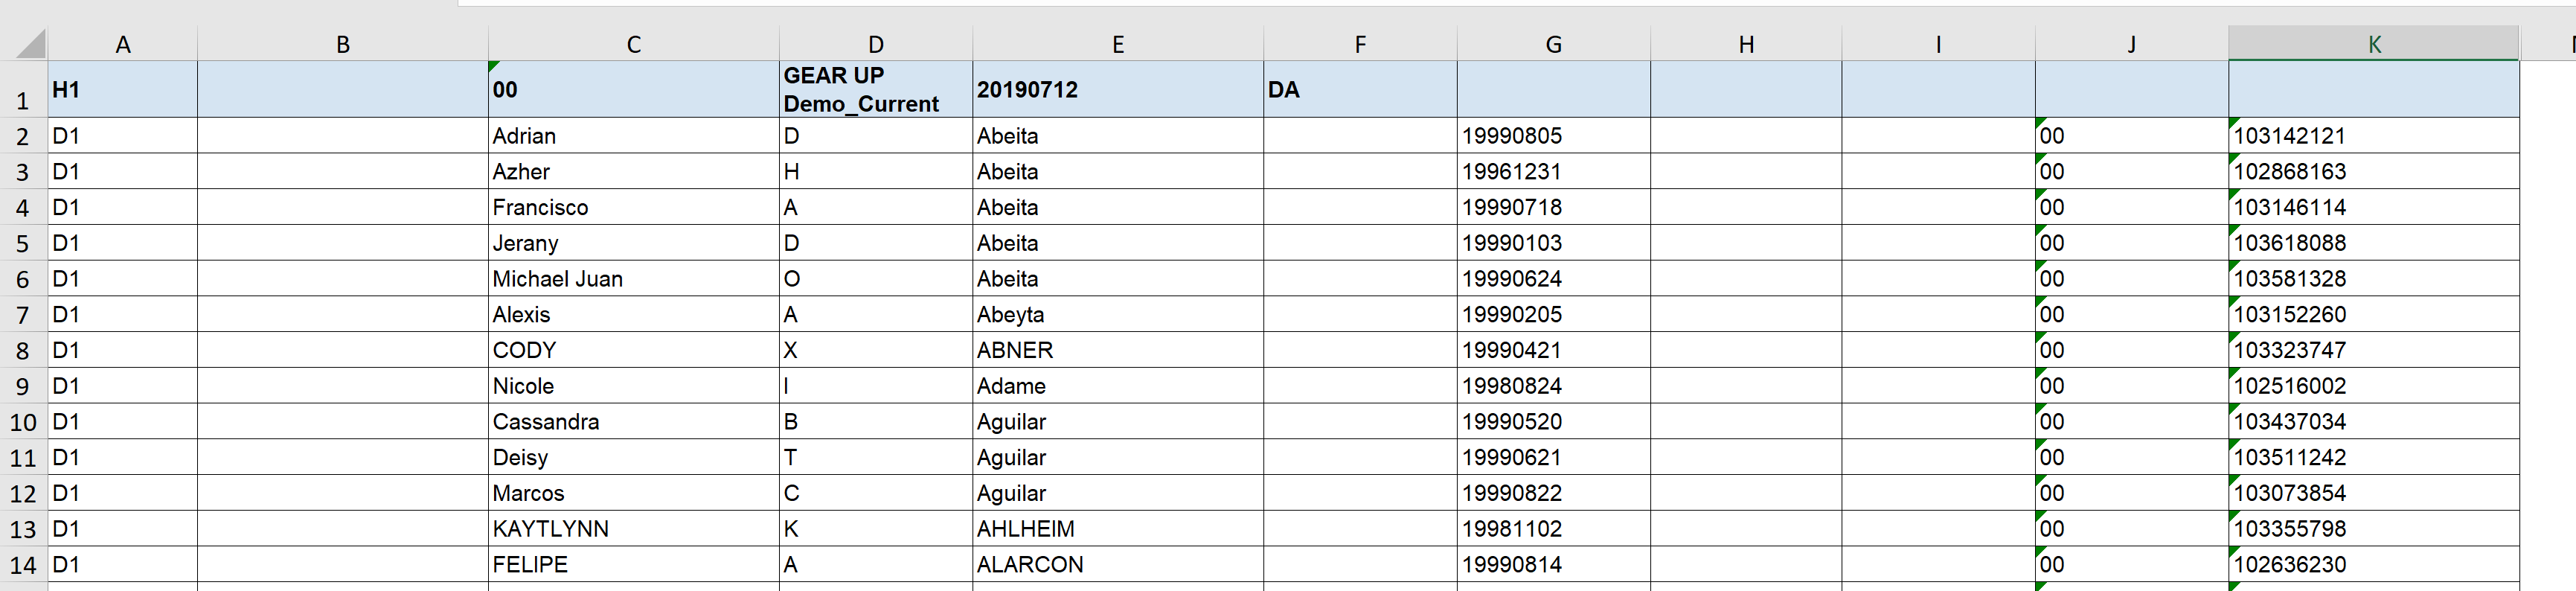Click the DA cell in column F
Image resolution: width=2576 pixels, height=591 pixels.
1360,89
